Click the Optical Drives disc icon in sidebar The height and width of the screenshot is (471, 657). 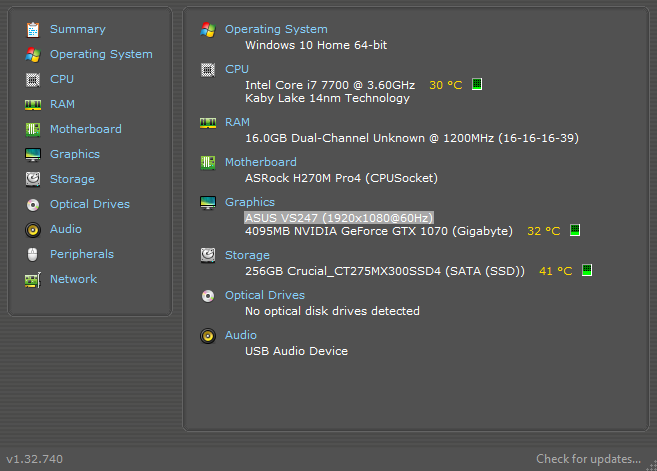33,204
